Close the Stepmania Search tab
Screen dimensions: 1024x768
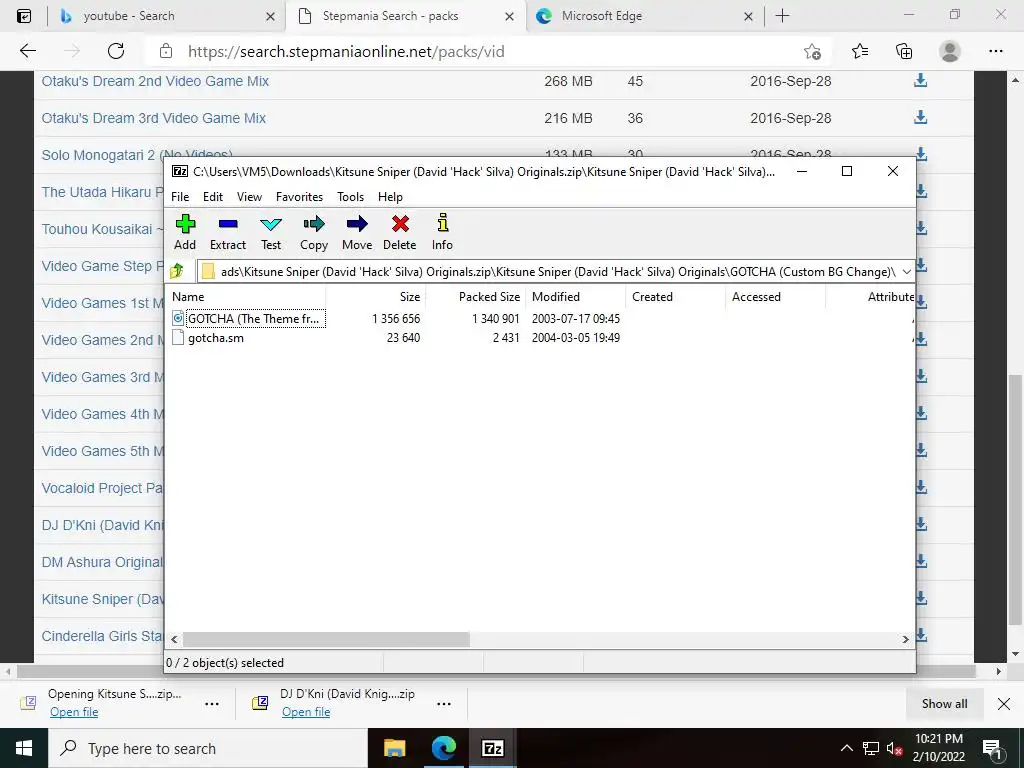pos(509,17)
